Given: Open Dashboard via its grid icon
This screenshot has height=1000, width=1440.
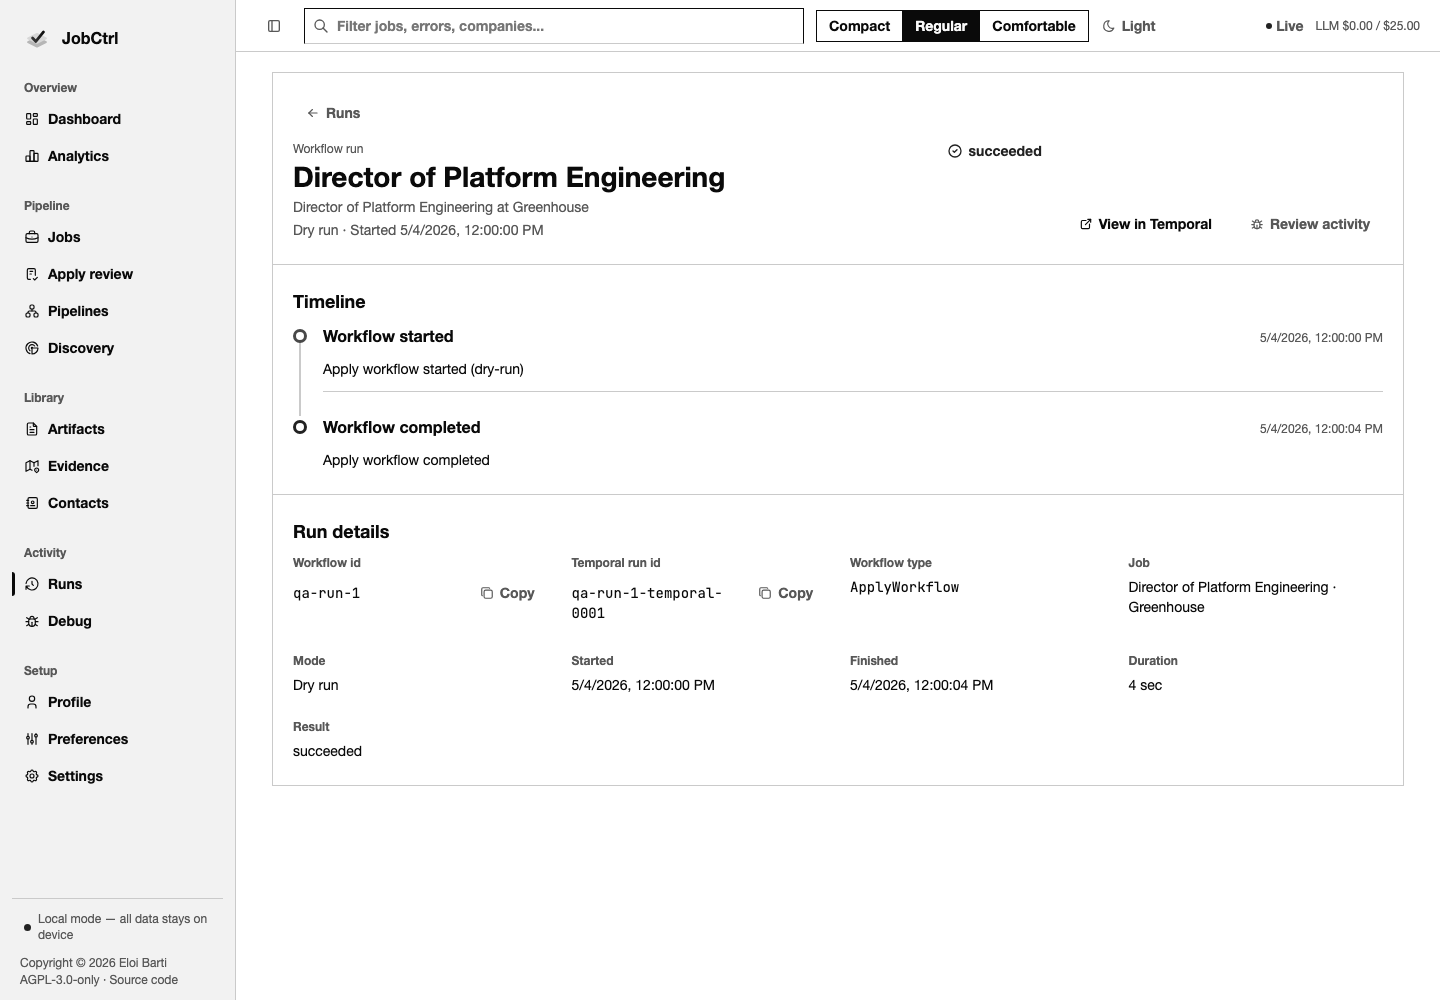Looking at the screenshot, I should coord(32,119).
